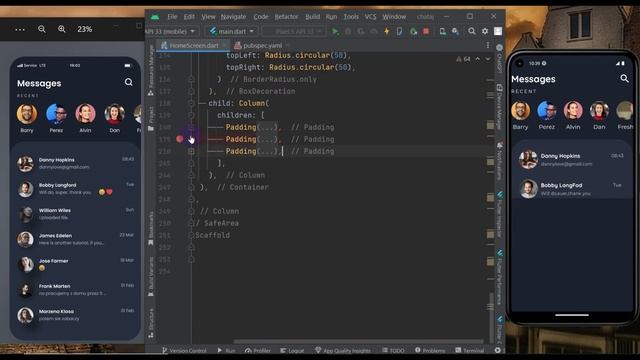
Task: Open the Version Control tool window
Action: [184, 350]
